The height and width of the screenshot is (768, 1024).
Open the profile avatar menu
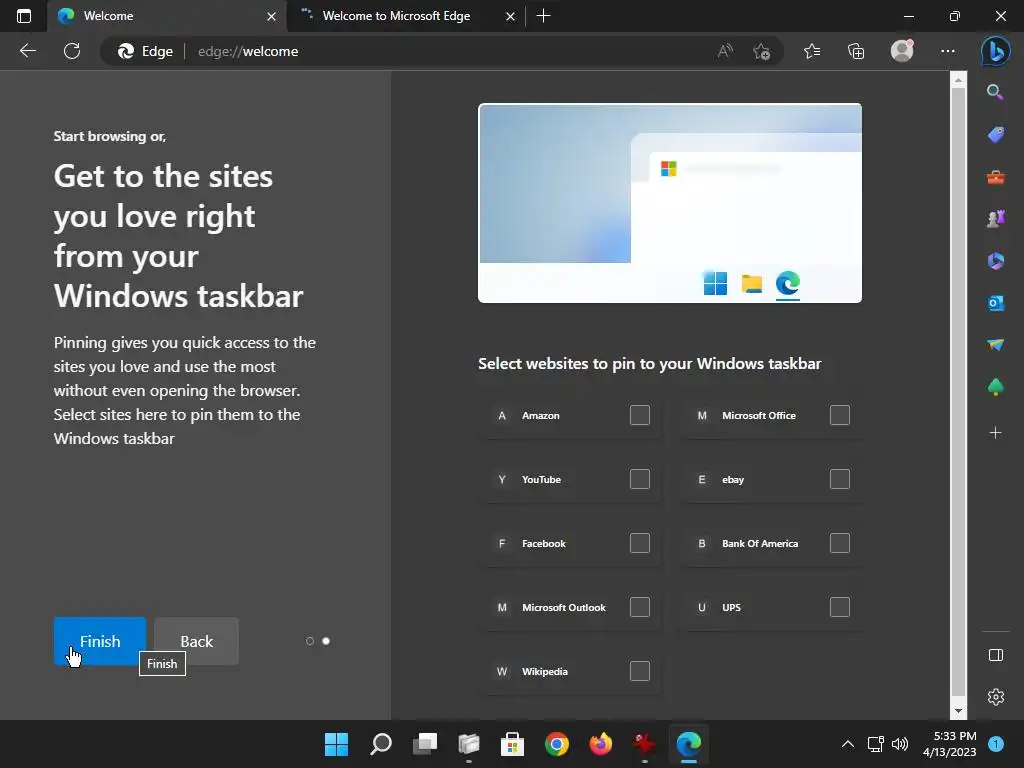pyautogui.click(x=902, y=51)
